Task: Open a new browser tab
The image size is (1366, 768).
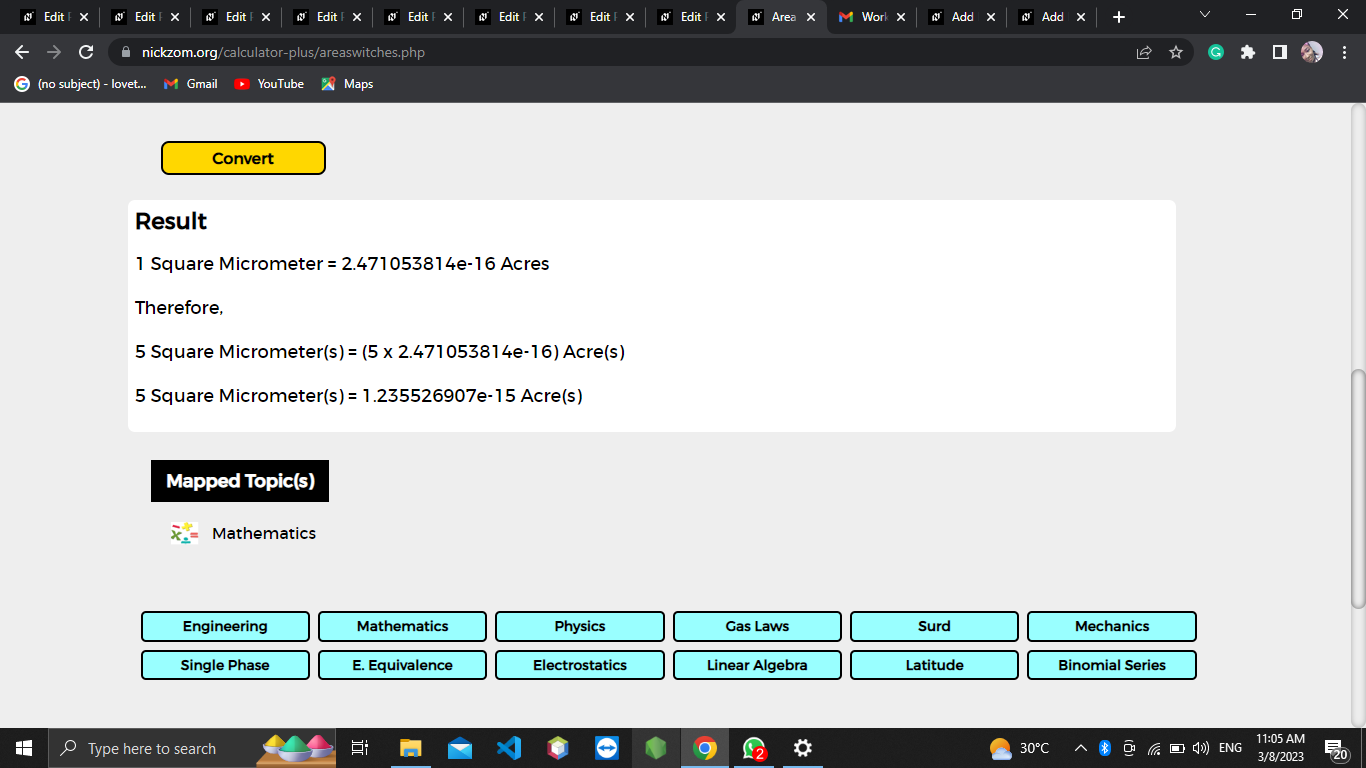Action: 1119,17
